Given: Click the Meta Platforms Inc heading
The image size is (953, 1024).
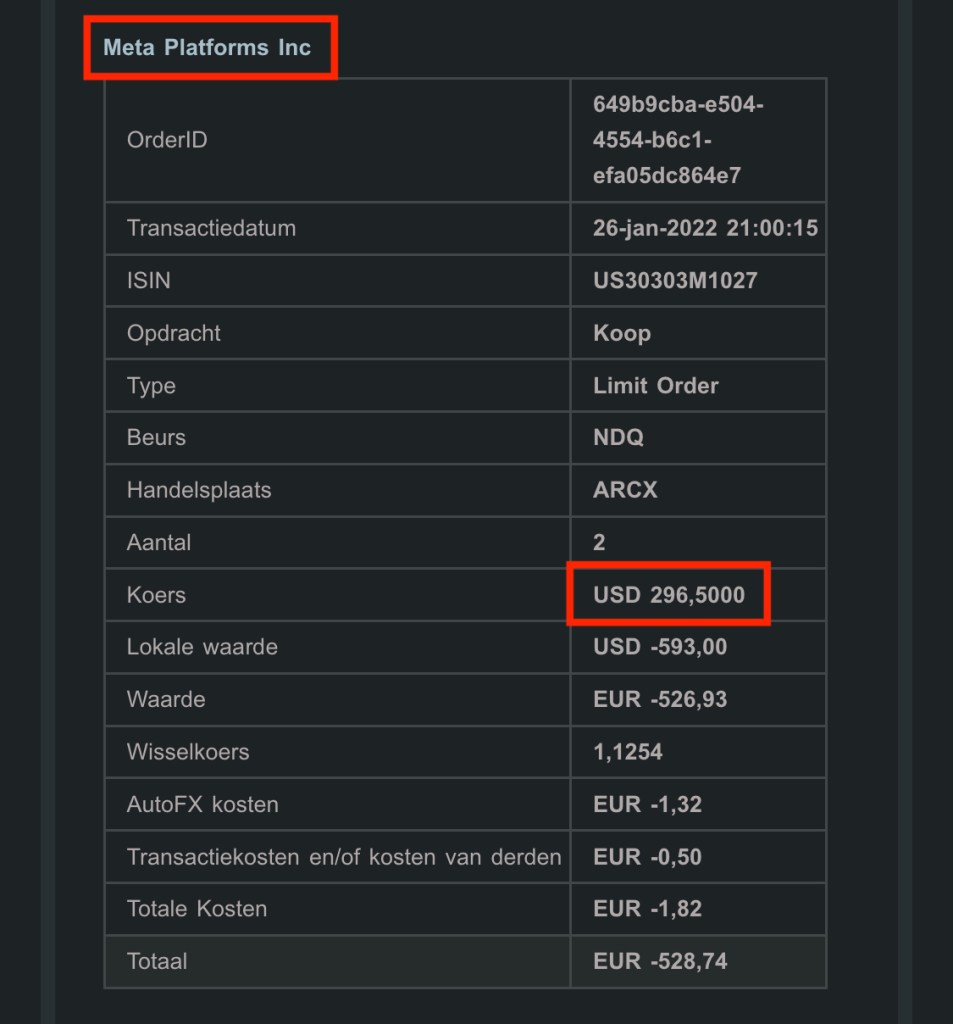Looking at the screenshot, I should pyautogui.click(x=207, y=48).
